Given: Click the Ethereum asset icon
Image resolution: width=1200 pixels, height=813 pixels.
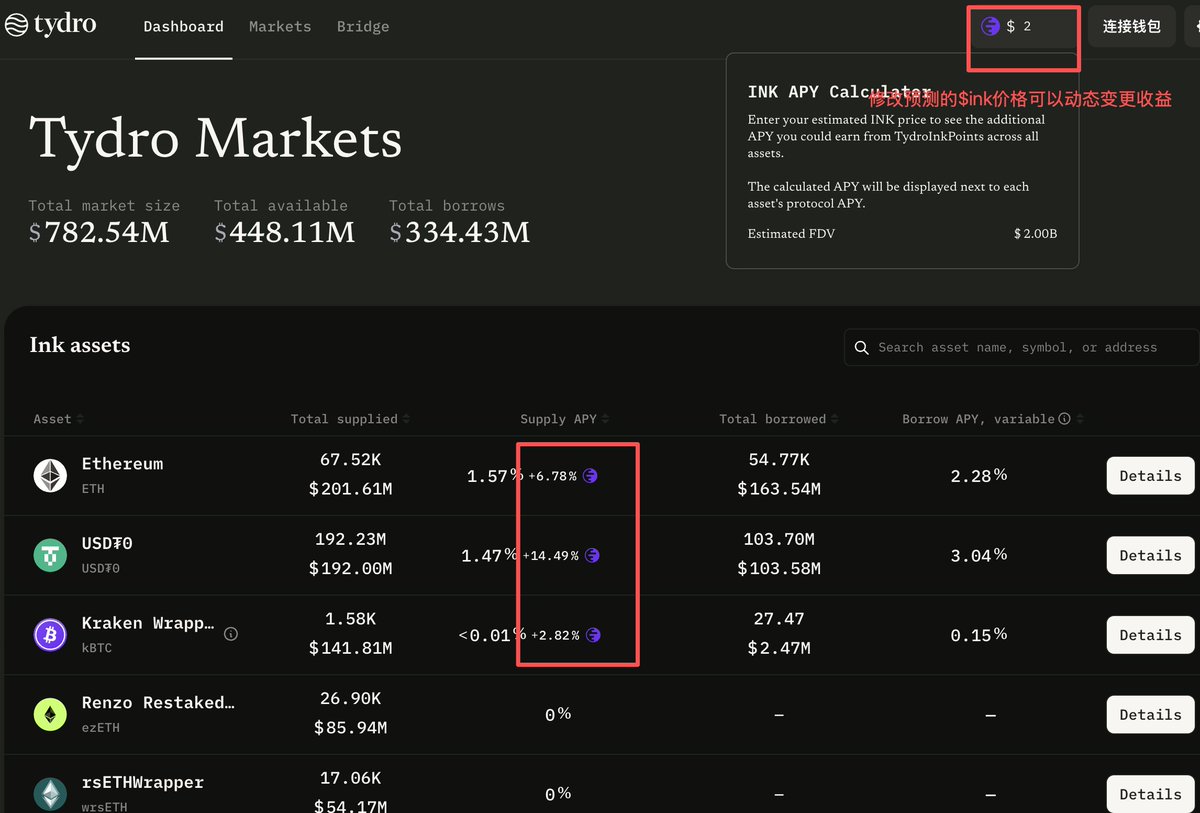Looking at the screenshot, I should (50, 475).
